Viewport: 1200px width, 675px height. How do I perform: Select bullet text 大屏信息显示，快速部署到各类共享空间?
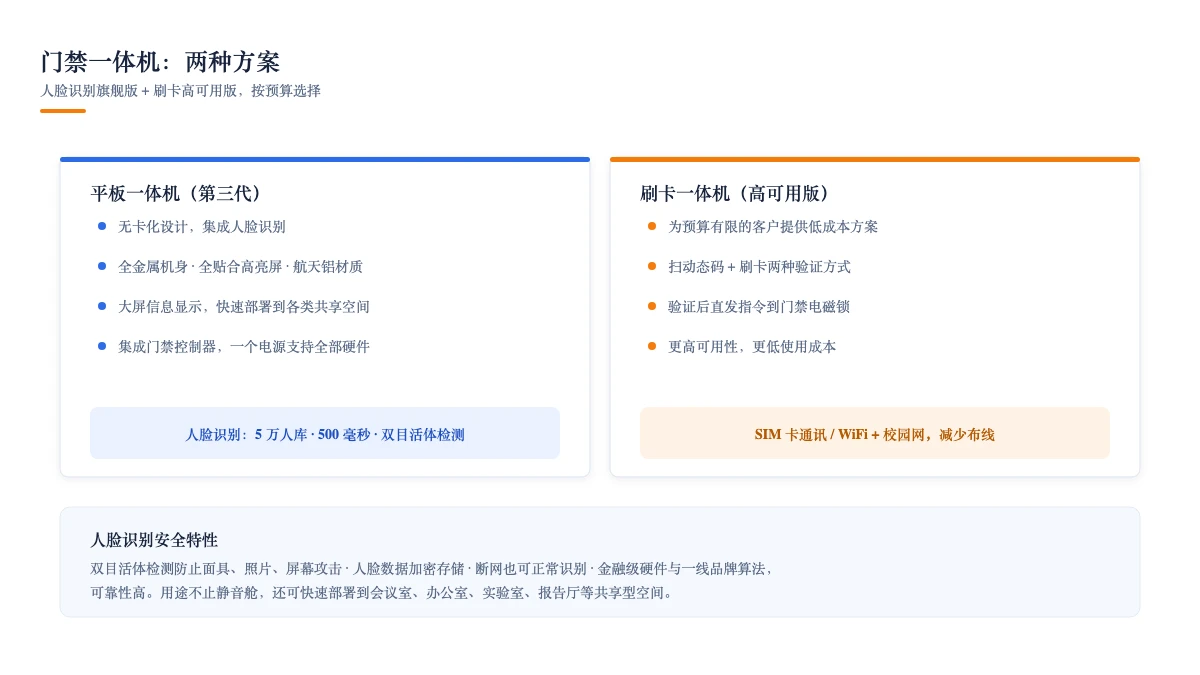tap(244, 307)
